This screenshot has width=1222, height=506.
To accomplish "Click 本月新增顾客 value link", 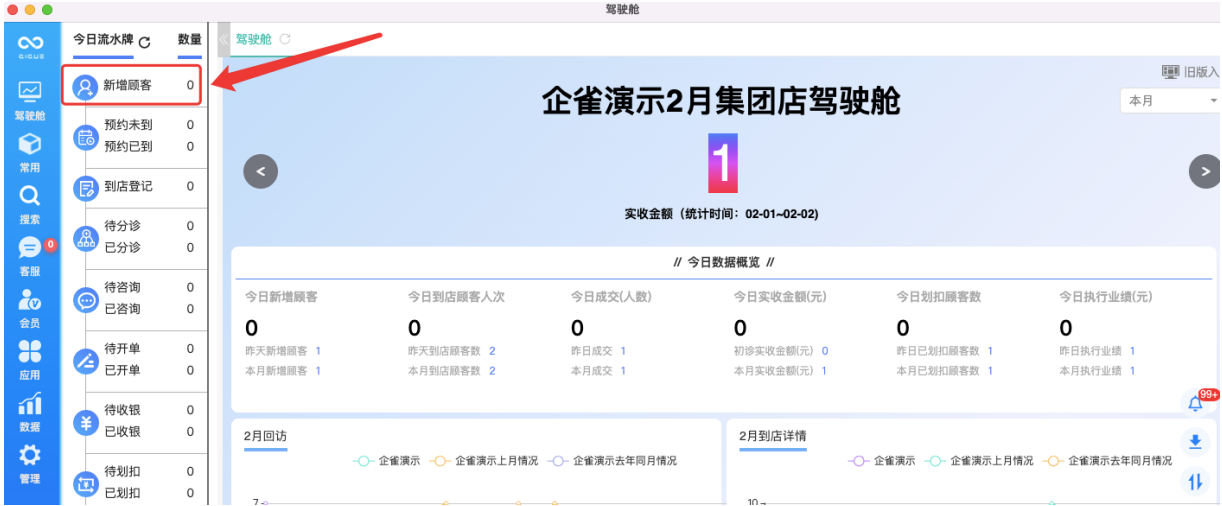I will point(318,371).
